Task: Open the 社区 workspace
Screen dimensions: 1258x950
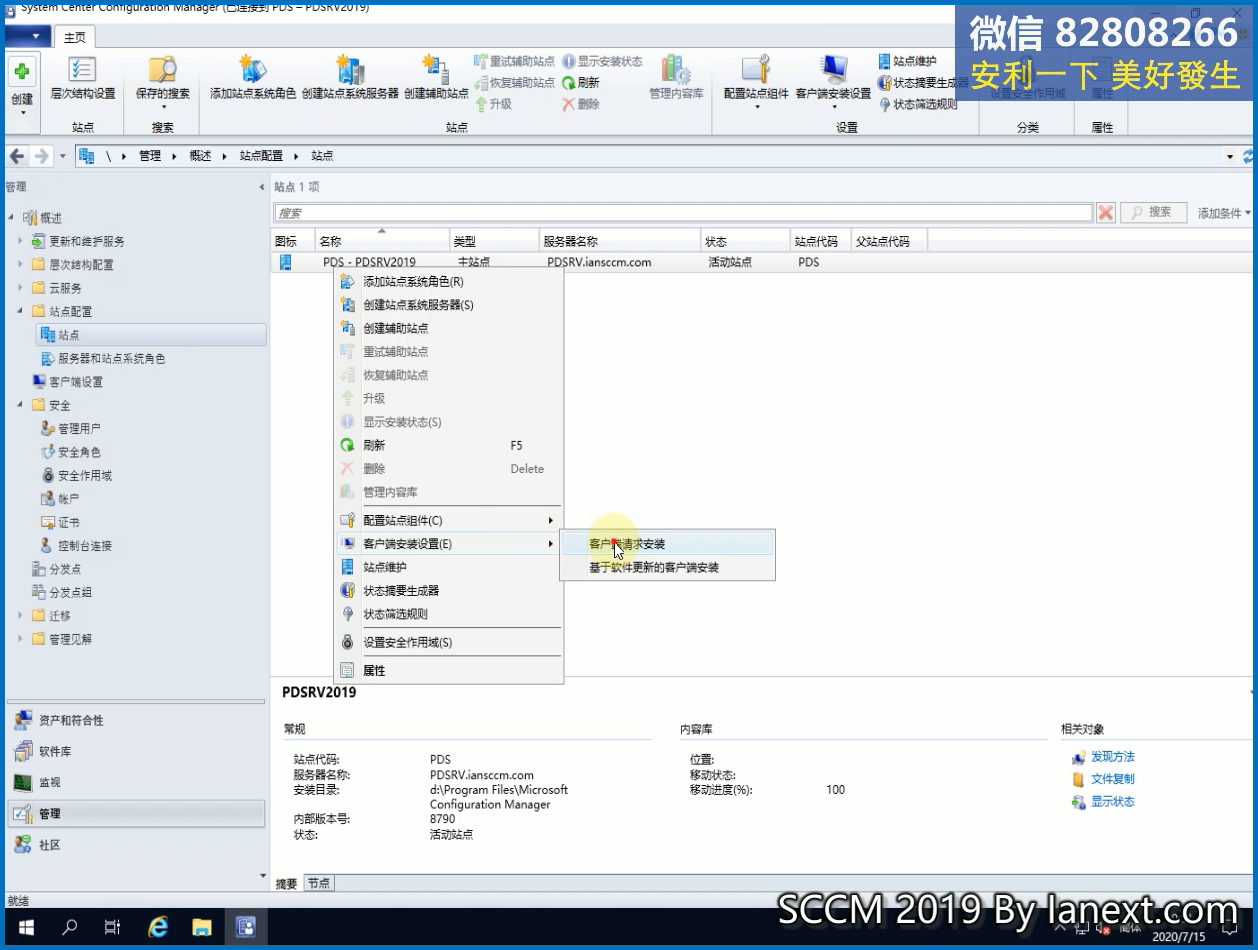Action: tap(136, 845)
